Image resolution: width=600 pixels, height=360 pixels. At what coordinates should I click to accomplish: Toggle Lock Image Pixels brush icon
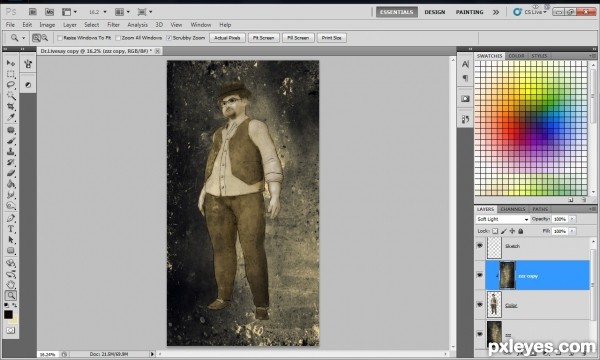504,231
